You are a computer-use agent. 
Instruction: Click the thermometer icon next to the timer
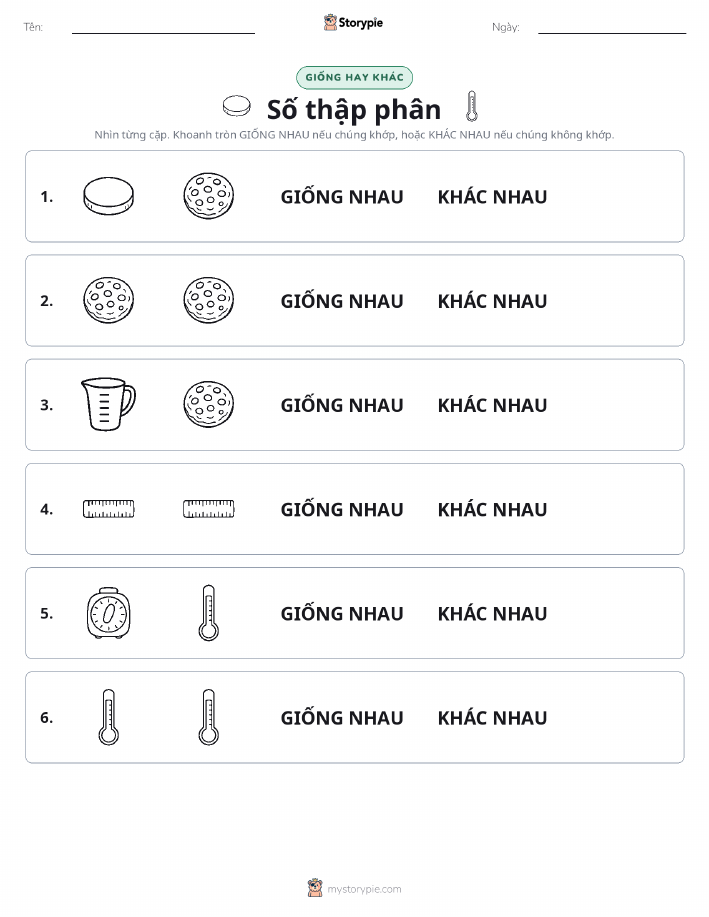coord(209,613)
